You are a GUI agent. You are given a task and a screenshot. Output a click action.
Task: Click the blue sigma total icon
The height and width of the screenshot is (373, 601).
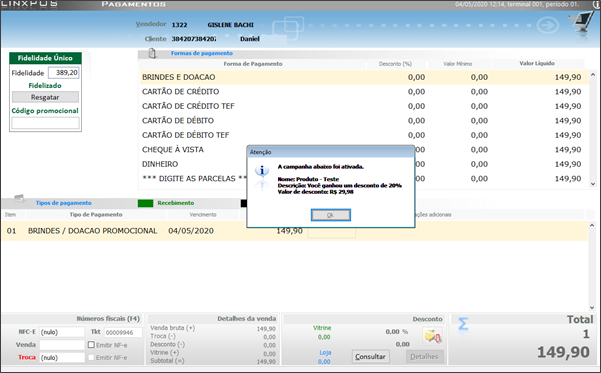[x=463, y=324]
